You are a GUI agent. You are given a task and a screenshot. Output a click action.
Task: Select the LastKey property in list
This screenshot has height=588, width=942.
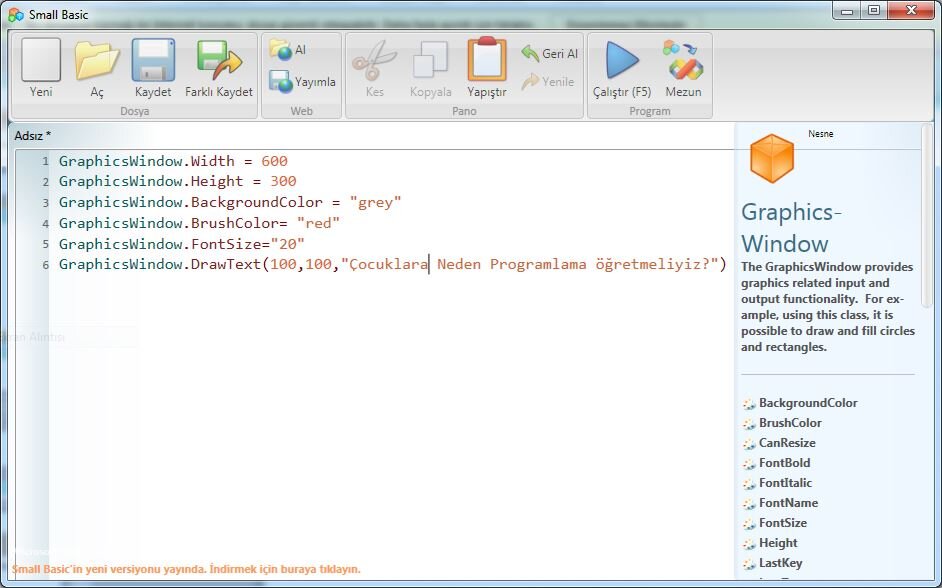[x=780, y=563]
